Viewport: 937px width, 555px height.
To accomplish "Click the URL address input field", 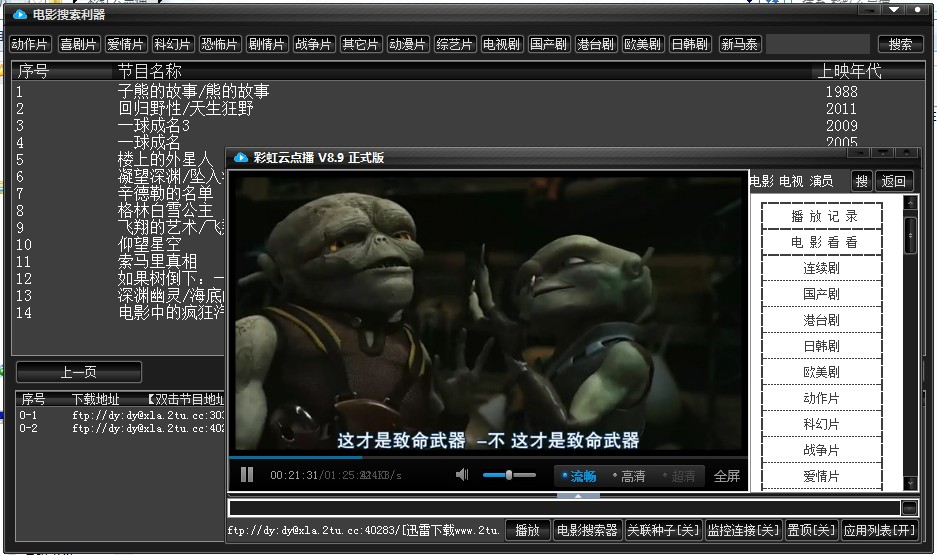I will [x=564, y=508].
